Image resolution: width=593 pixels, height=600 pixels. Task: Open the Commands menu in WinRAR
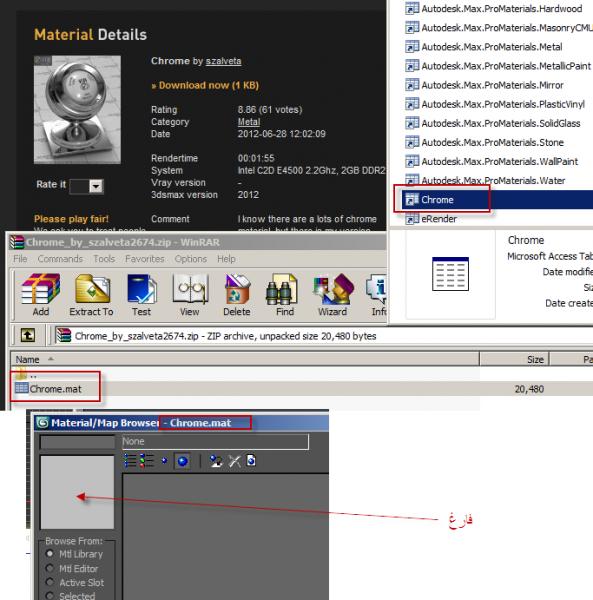tap(60, 259)
